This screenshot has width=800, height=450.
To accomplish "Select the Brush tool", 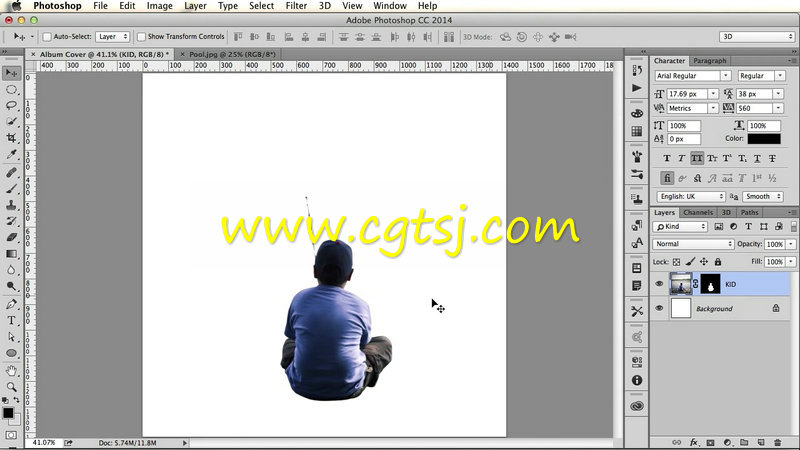I will click(x=11, y=189).
